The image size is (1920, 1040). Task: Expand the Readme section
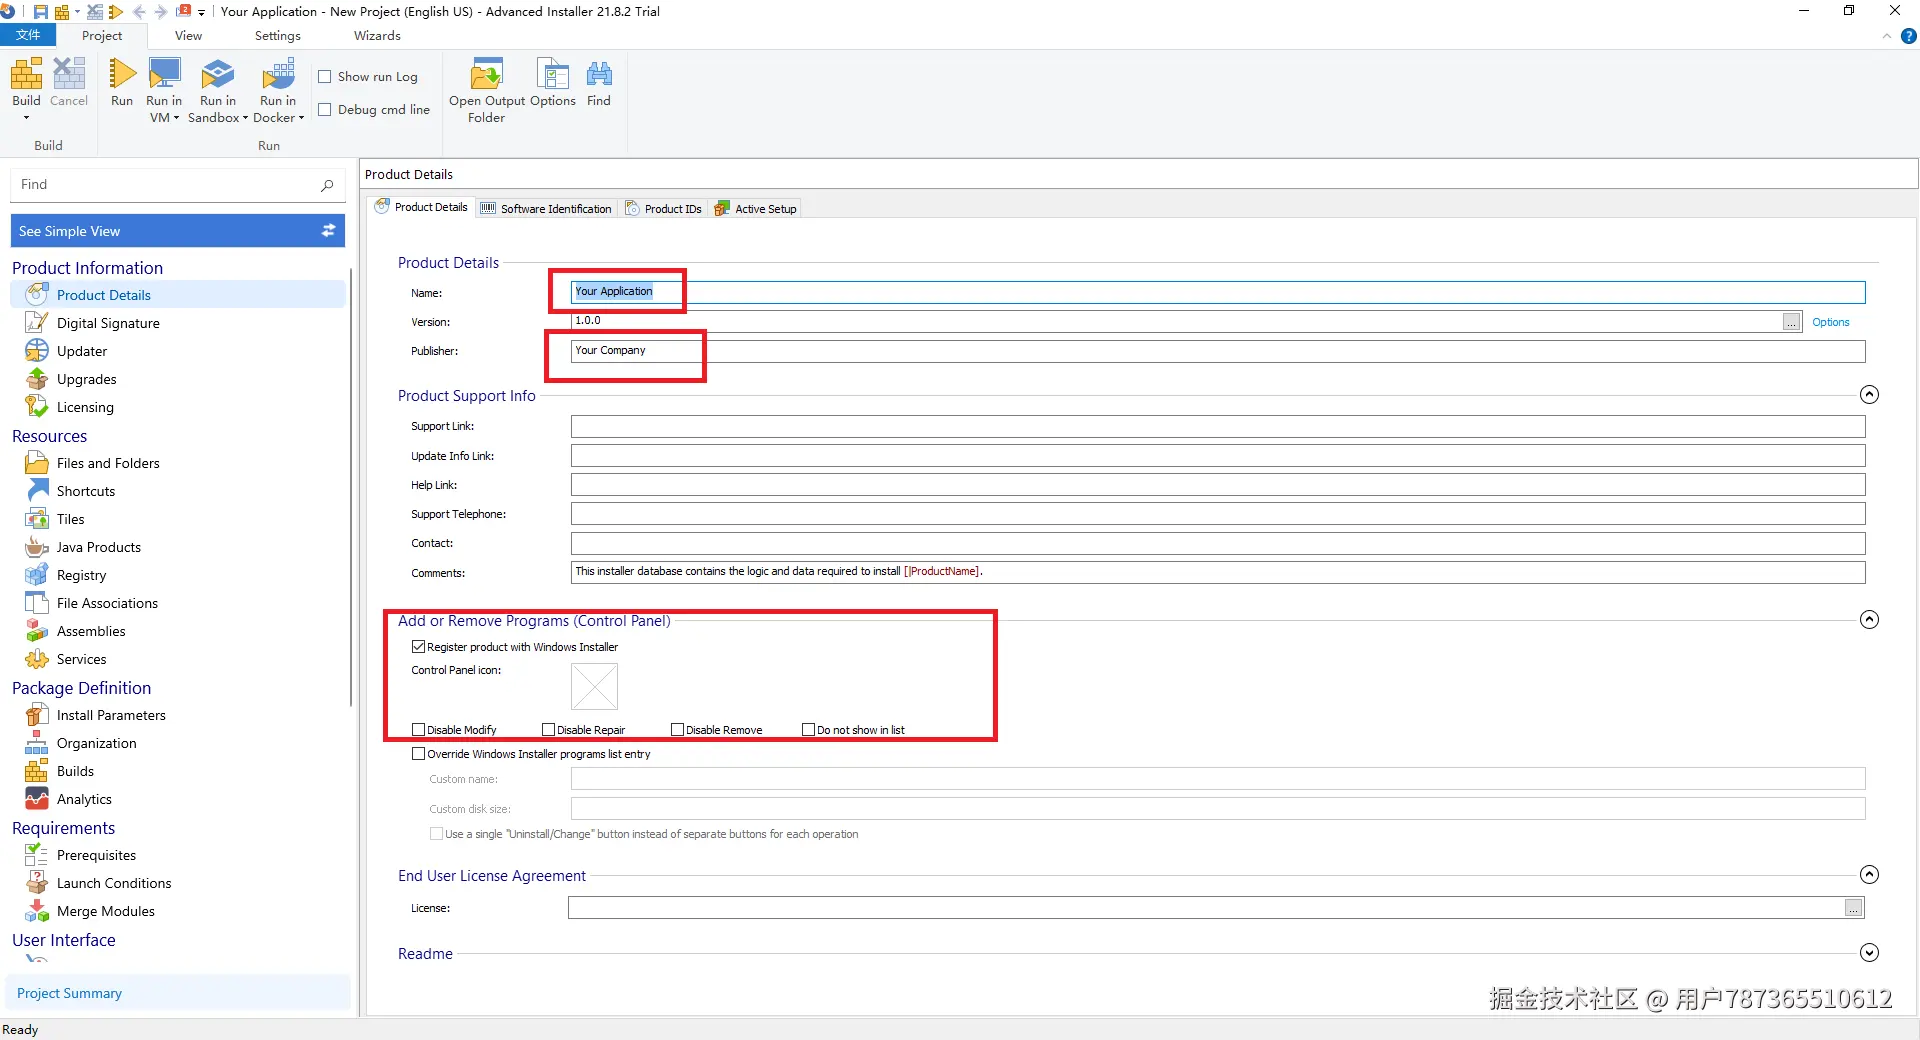(x=1869, y=953)
